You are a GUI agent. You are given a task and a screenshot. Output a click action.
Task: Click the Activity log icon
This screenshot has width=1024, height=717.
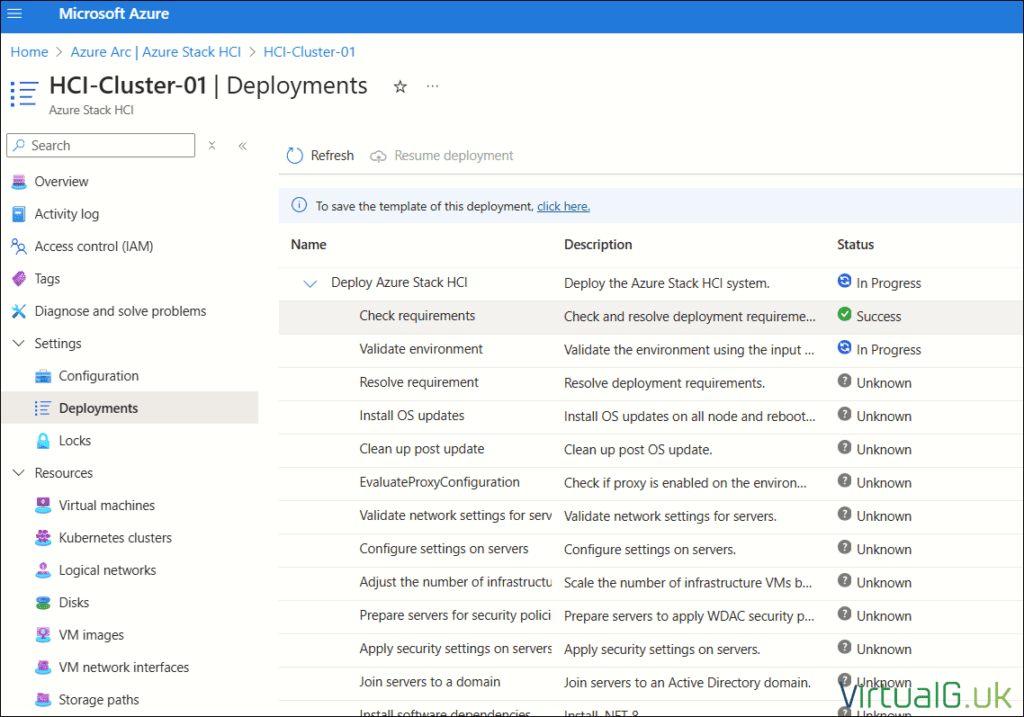(x=19, y=214)
